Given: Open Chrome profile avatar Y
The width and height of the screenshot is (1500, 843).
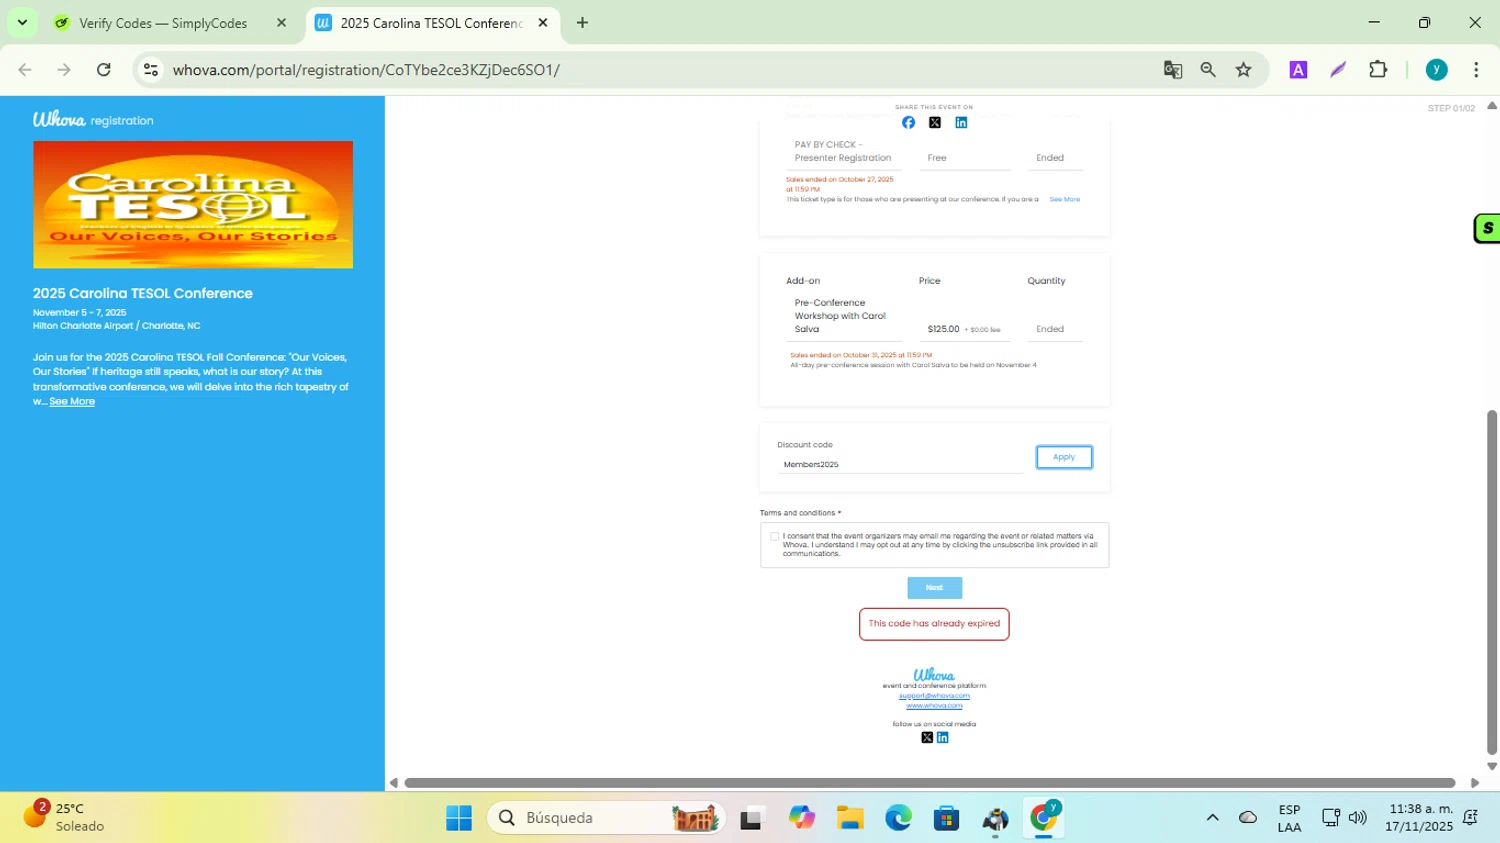Looking at the screenshot, I should [x=1437, y=70].
